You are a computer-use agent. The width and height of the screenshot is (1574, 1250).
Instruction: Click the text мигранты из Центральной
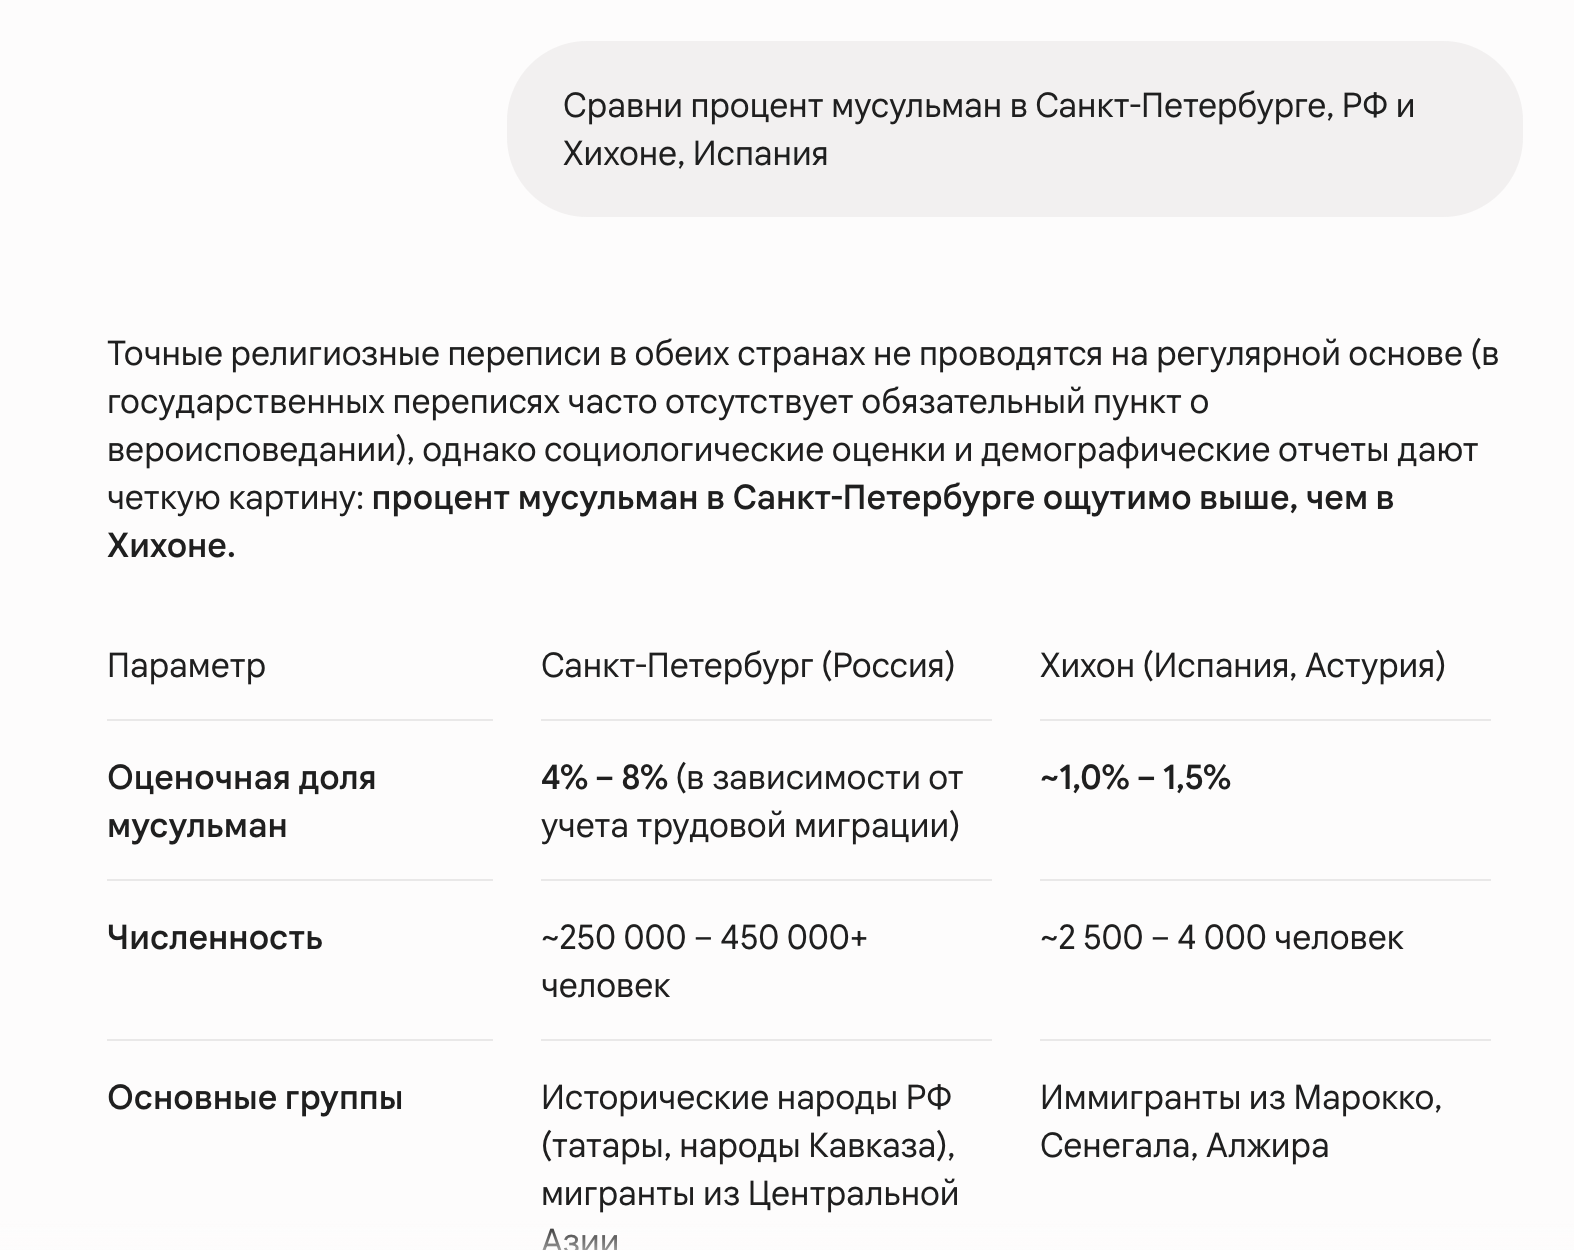click(750, 1194)
